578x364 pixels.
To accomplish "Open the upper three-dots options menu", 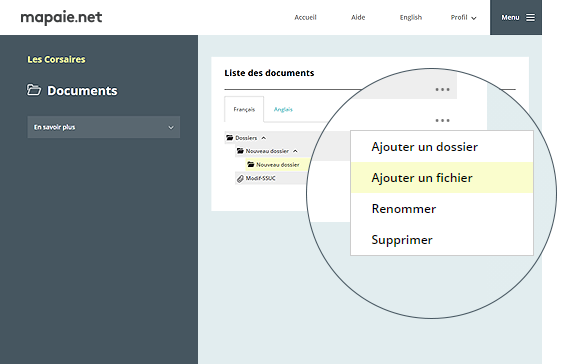I will pyautogui.click(x=442, y=89).
